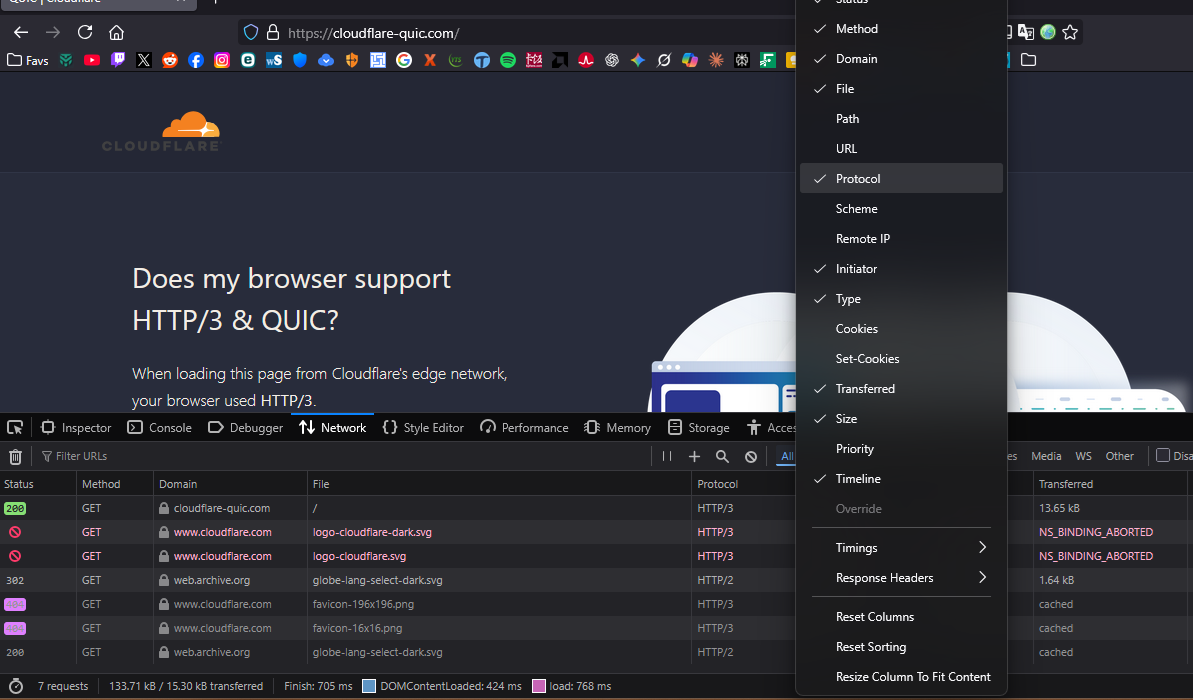
Task: Start performance analysis via stopwatch icon
Action: tap(16, 686)
